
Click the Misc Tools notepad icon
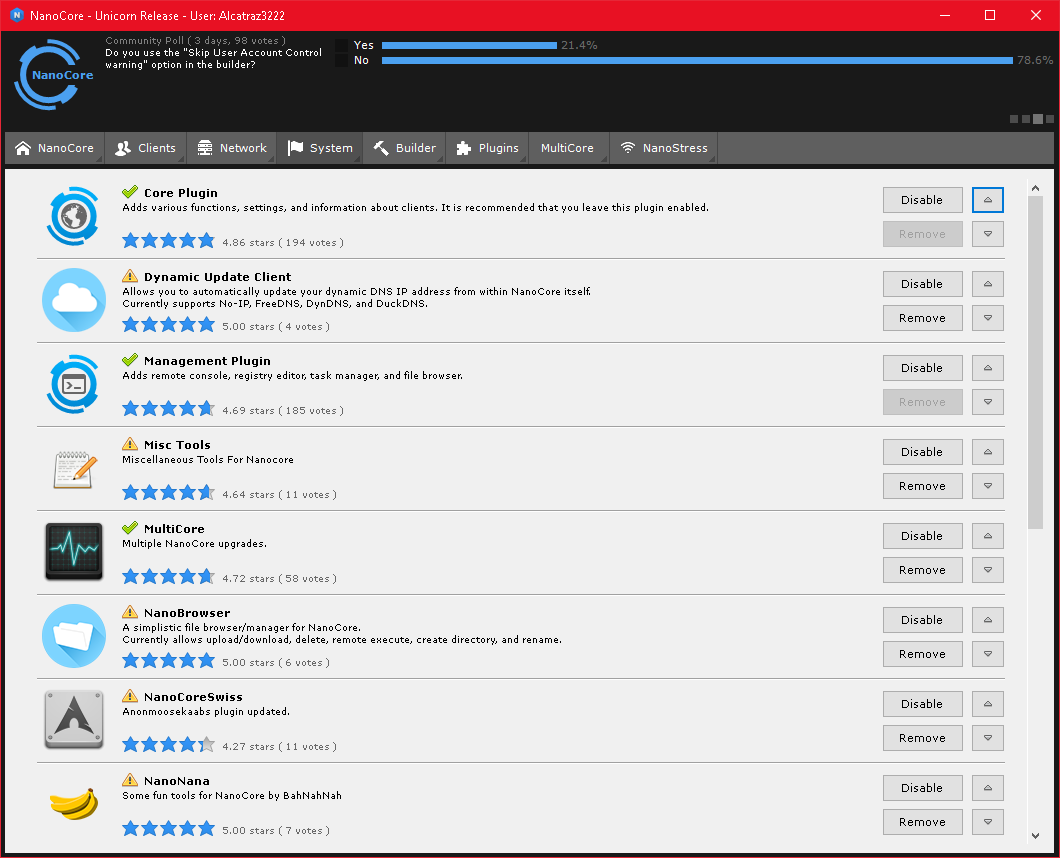[x=74, y=468]
